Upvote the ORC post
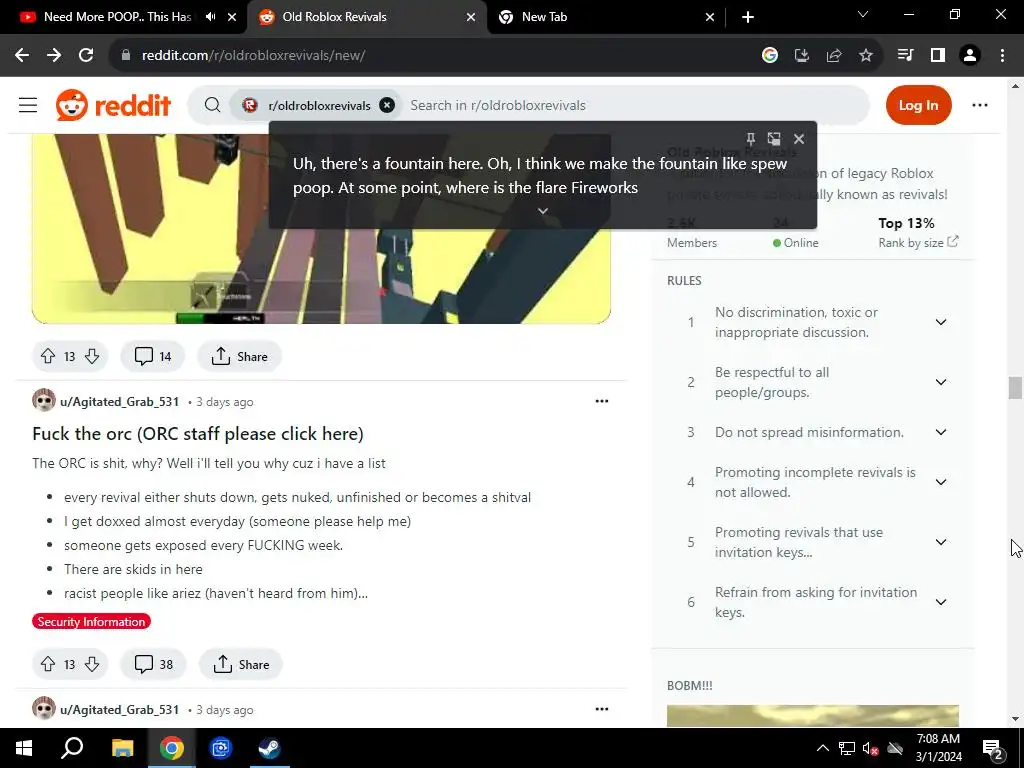 (48, 664)
